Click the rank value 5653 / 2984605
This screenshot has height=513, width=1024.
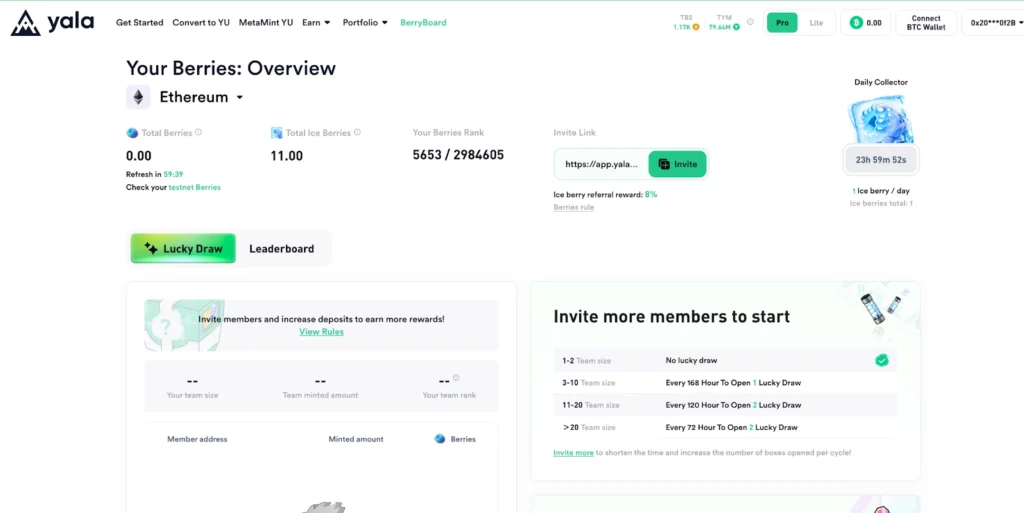click(x=458, y=155)
